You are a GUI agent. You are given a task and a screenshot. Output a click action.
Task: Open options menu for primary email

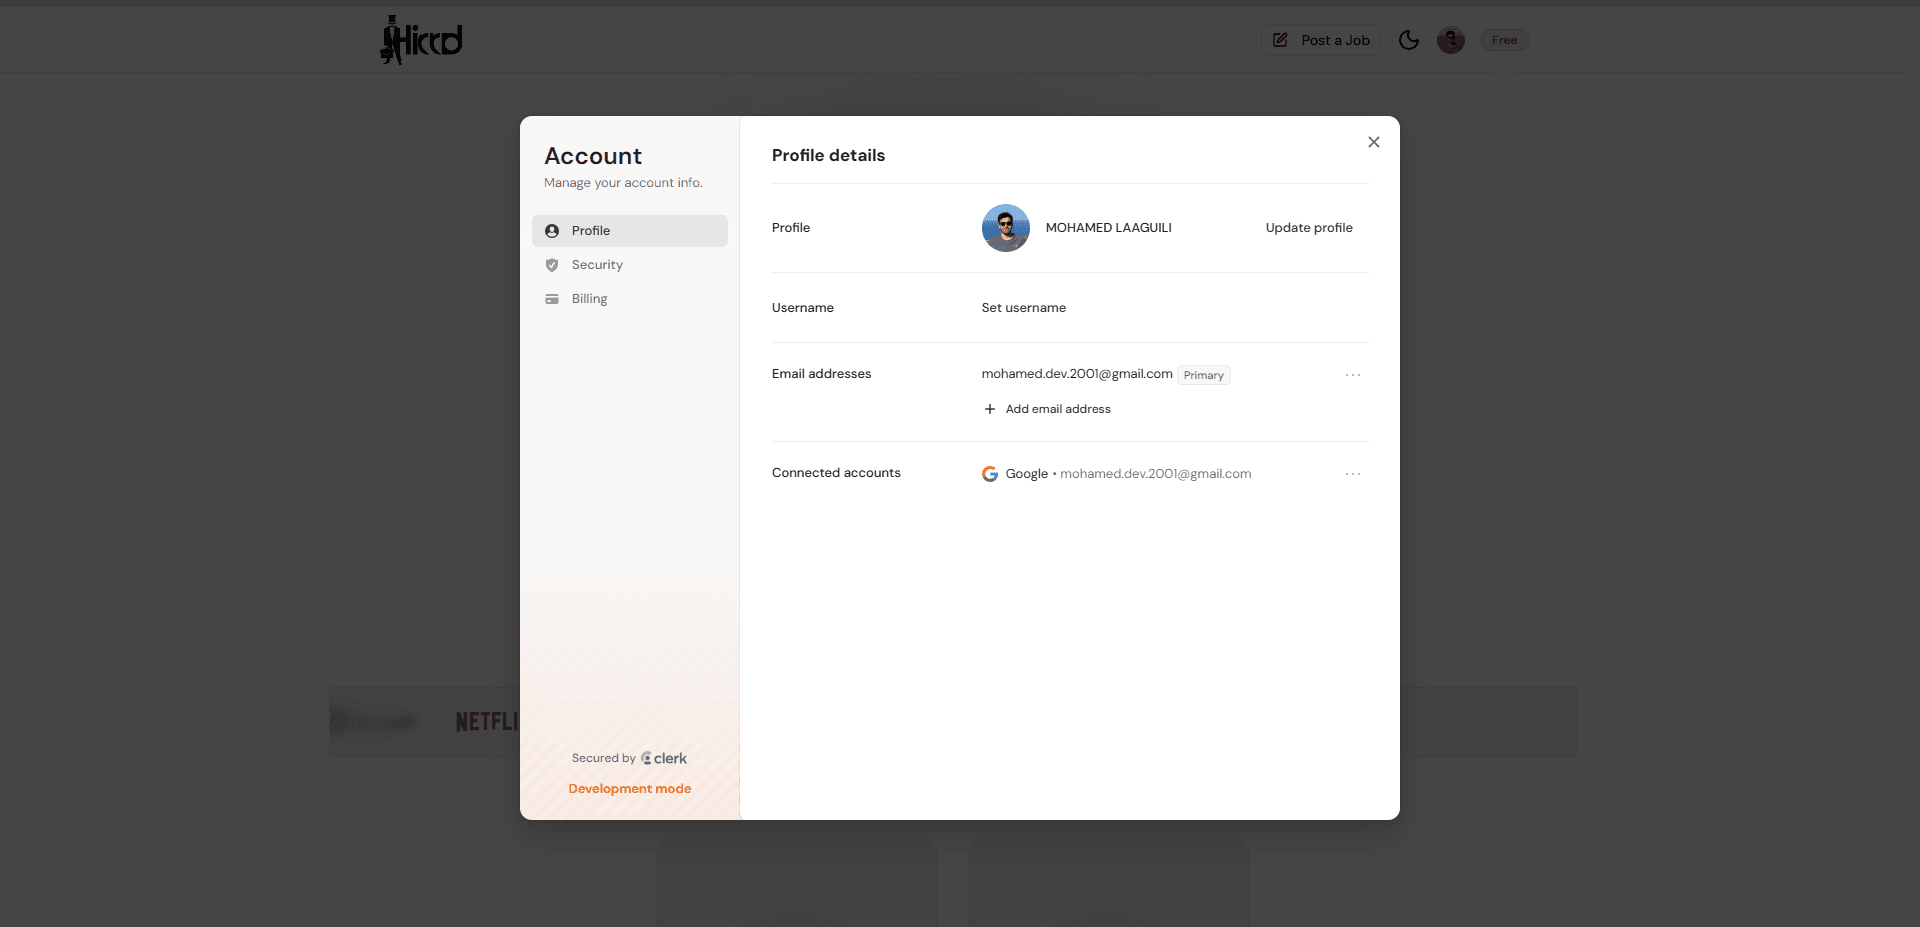pyautogui.click(x=1353, y=375)
